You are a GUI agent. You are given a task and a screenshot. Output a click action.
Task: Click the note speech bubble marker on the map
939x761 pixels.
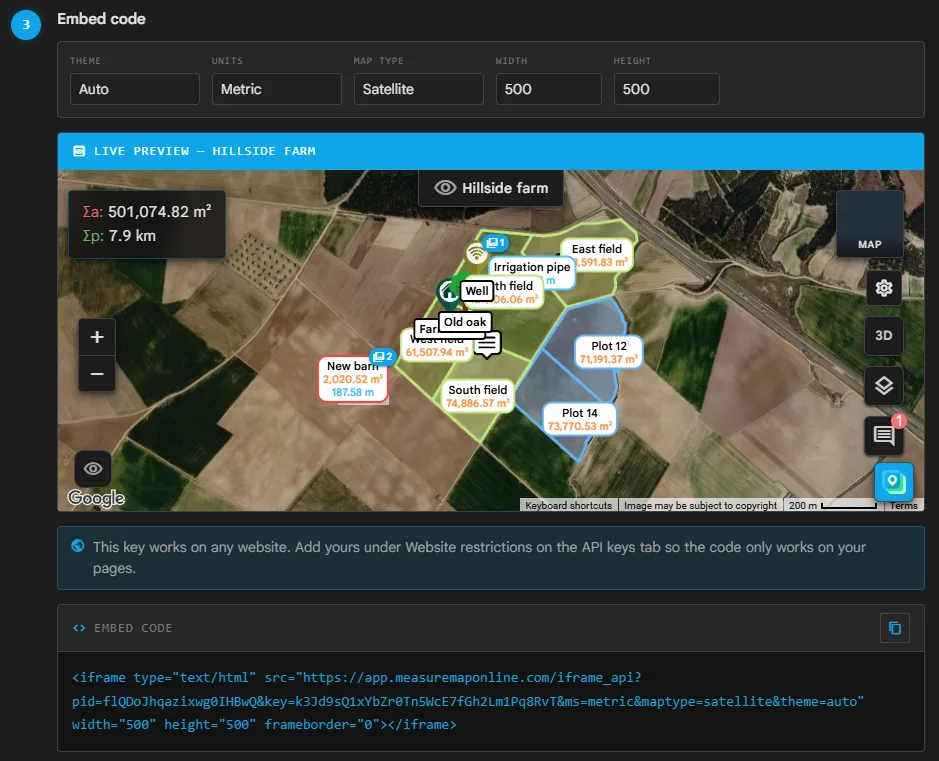[487, 344]
